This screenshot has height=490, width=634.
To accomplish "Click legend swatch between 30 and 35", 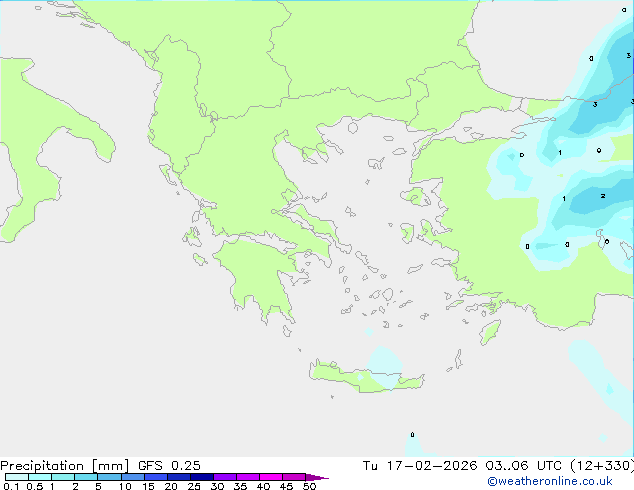I will (224, 477).
